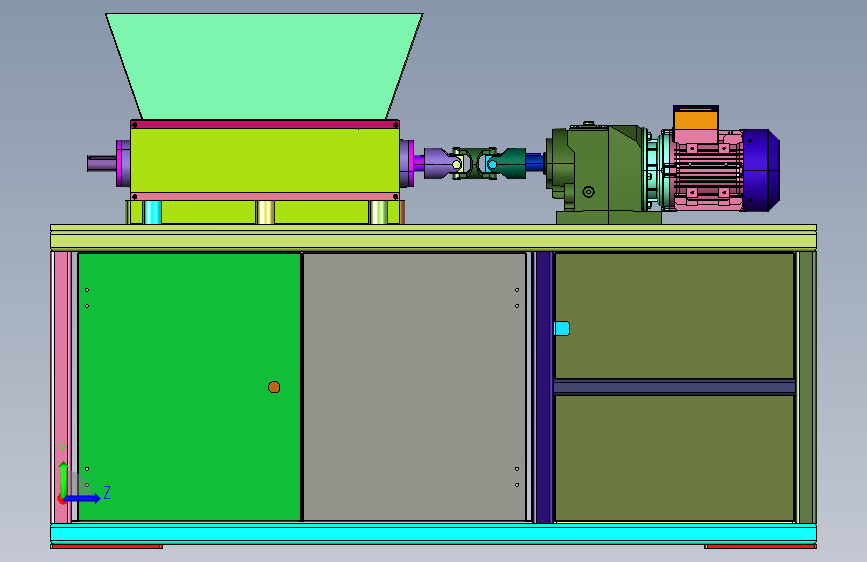
Task: Select the blue gearbox output shaft
Action: [535, 163]
